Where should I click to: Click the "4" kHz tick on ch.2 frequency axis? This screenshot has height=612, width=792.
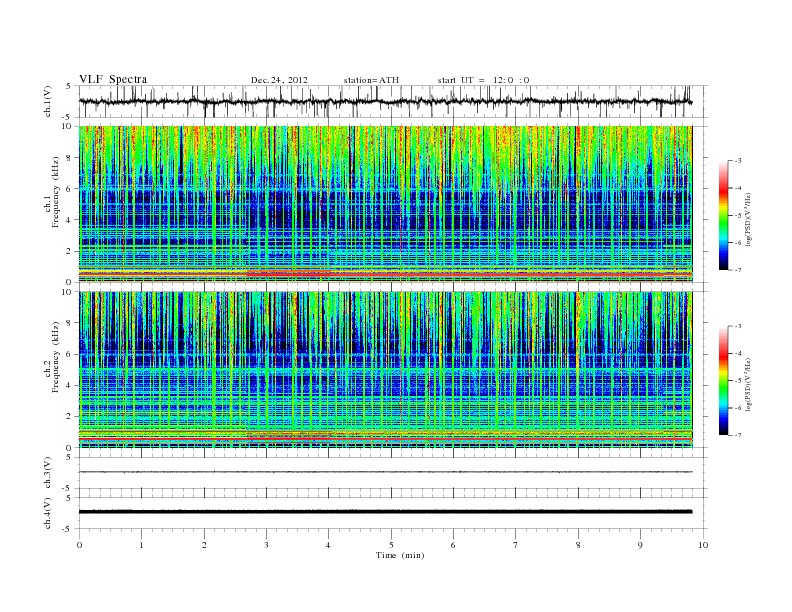point(69,386)
